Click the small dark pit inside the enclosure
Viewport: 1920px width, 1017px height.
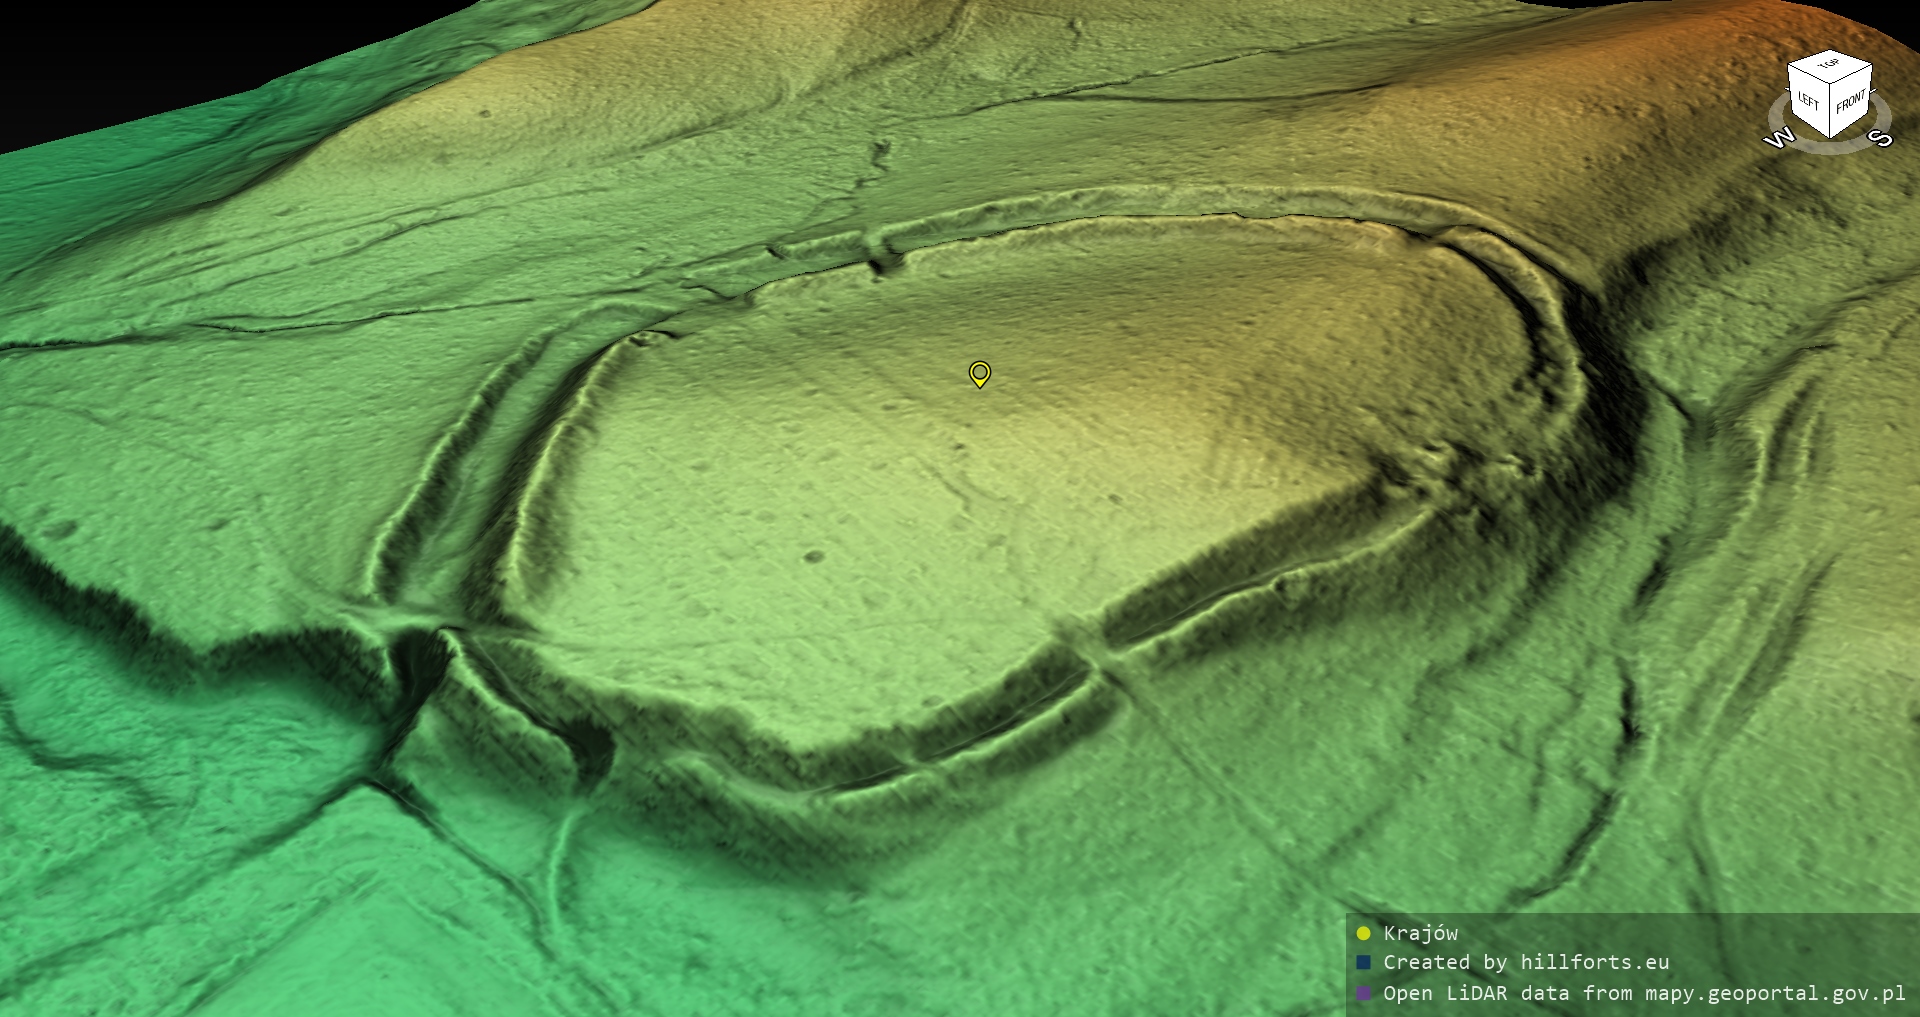[814, 557]
